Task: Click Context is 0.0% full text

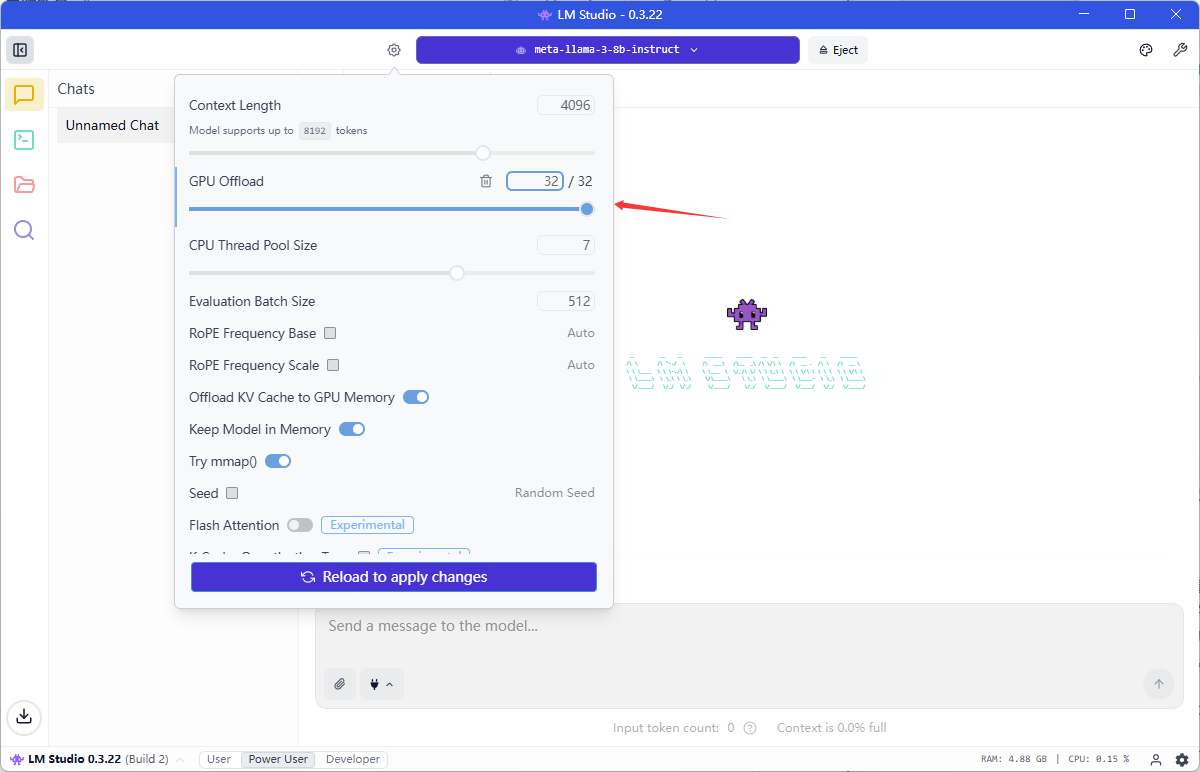Action: tap(832, 728)
